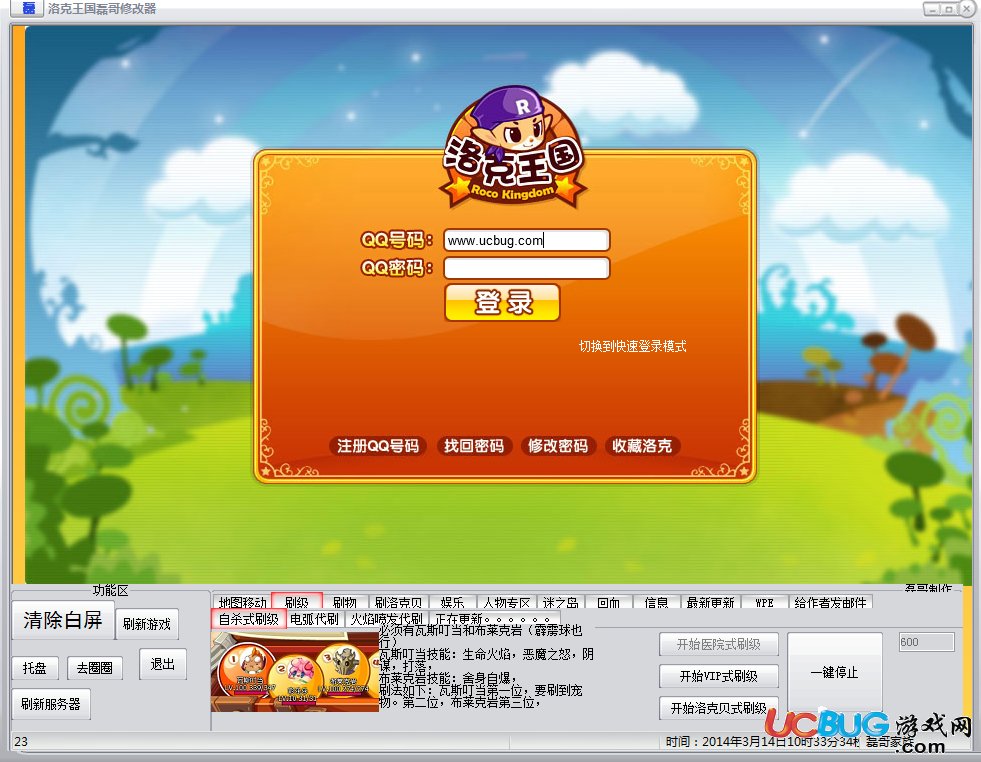Screen dimensions: 981x762
Task: Focus the QQ号码 input field
Action: tap(526, 240)
